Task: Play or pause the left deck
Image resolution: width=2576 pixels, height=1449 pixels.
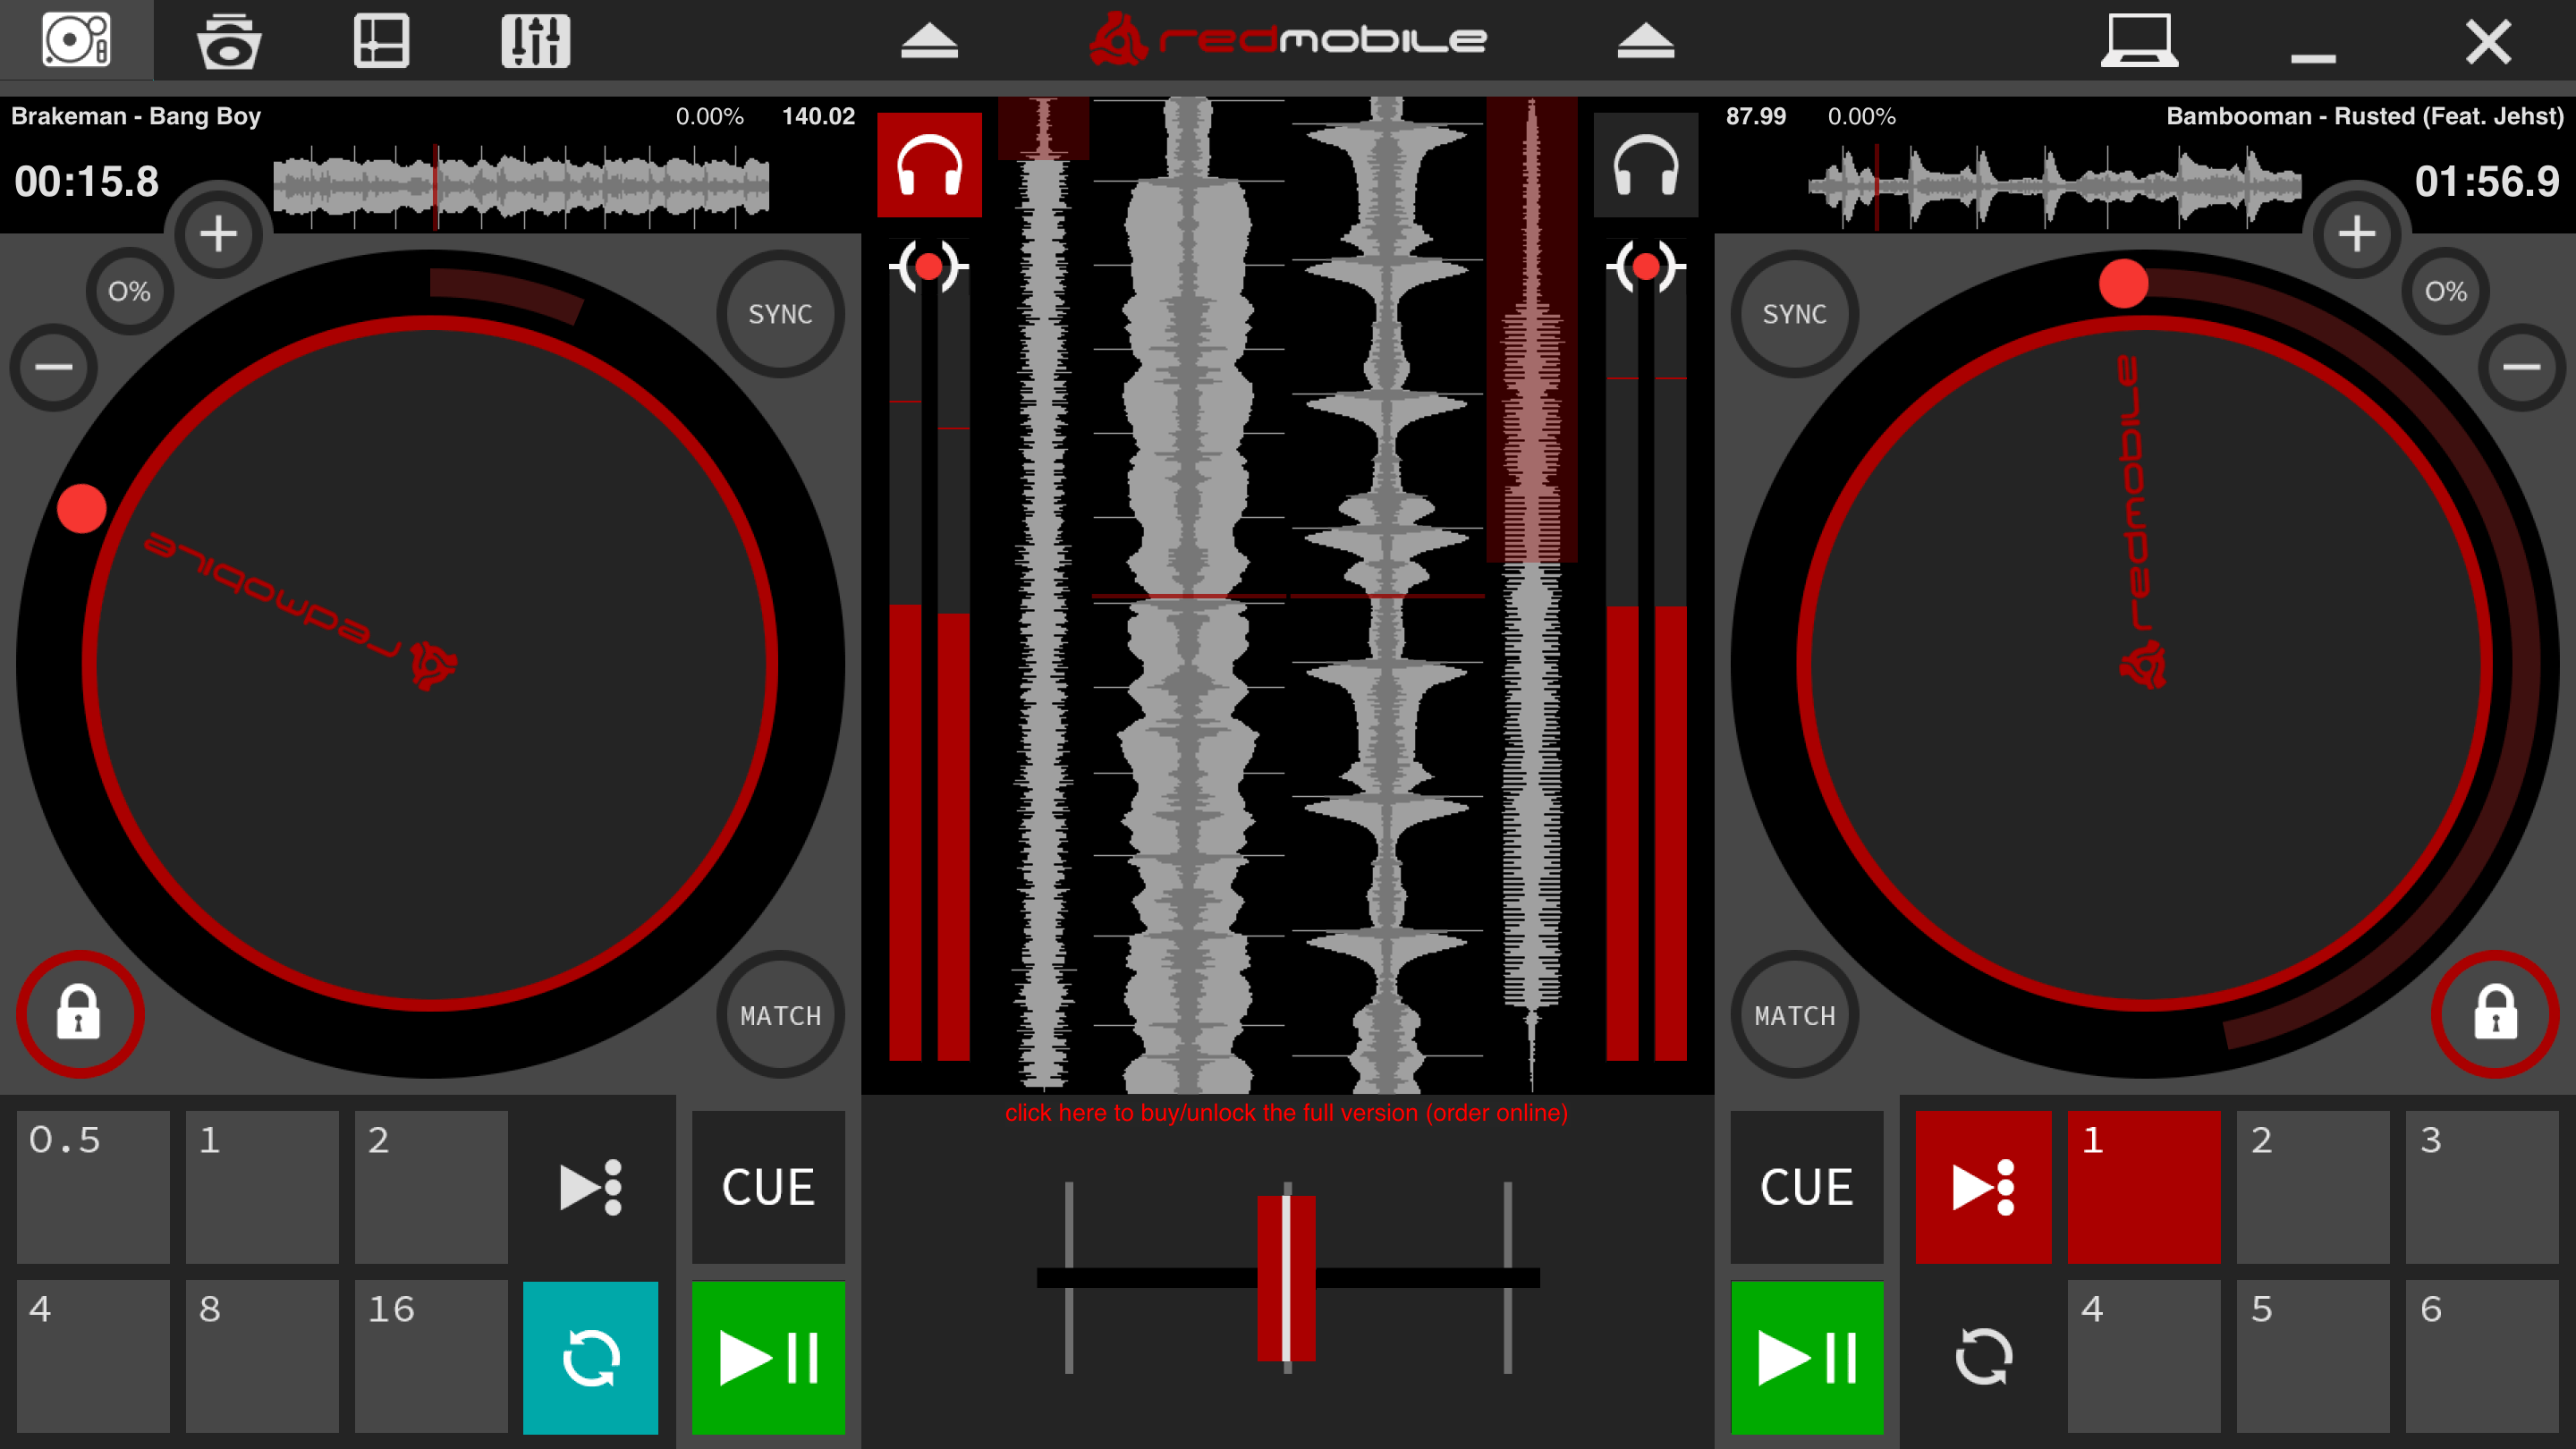Action: [x=768, y=1357]
